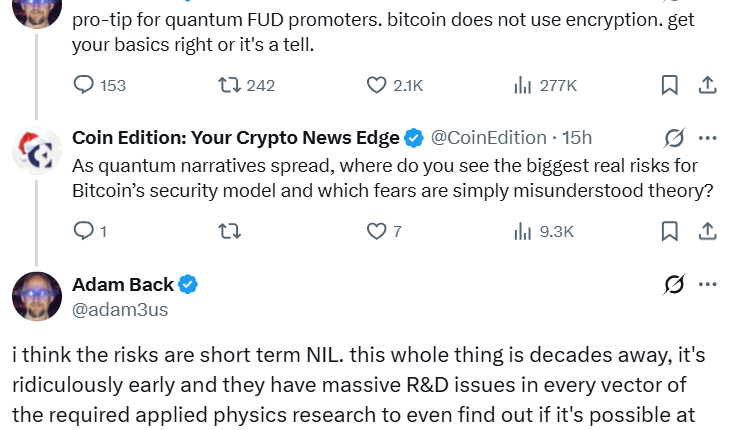This screenshot has width=732, height=430.
Task: Open Adam Back's profile picture
Action: [x=37, y=296]
